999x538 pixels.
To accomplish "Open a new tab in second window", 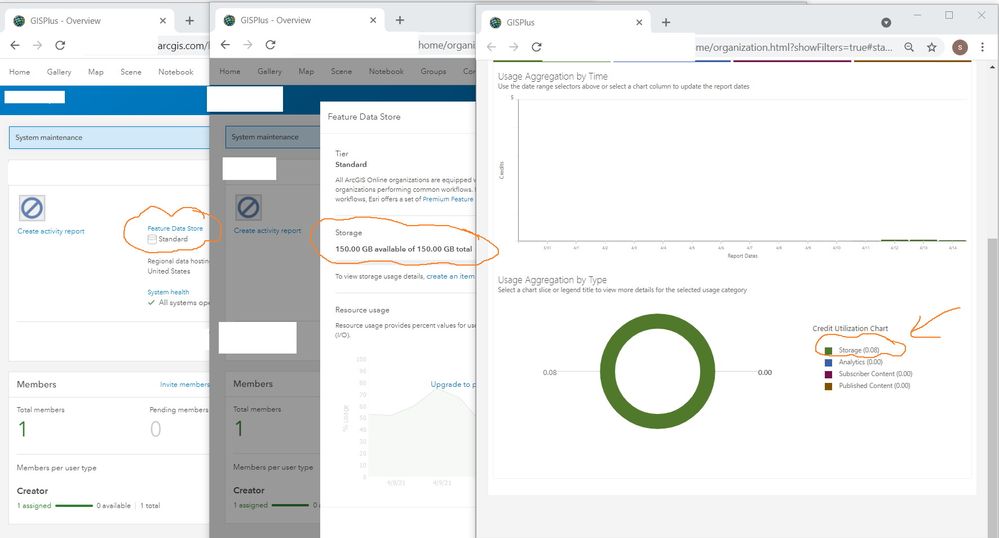I will point(399,20).
